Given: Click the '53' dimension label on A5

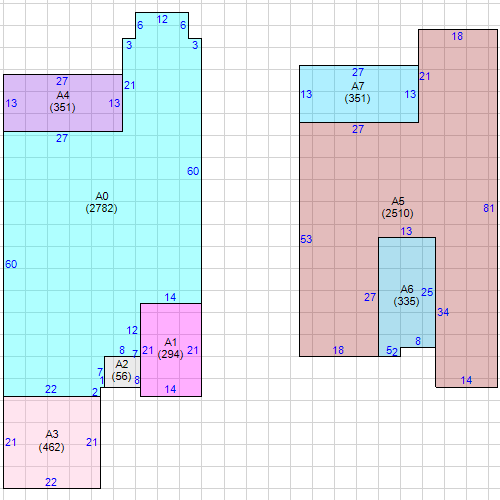Looking at the screenshot, I should 306,239.
